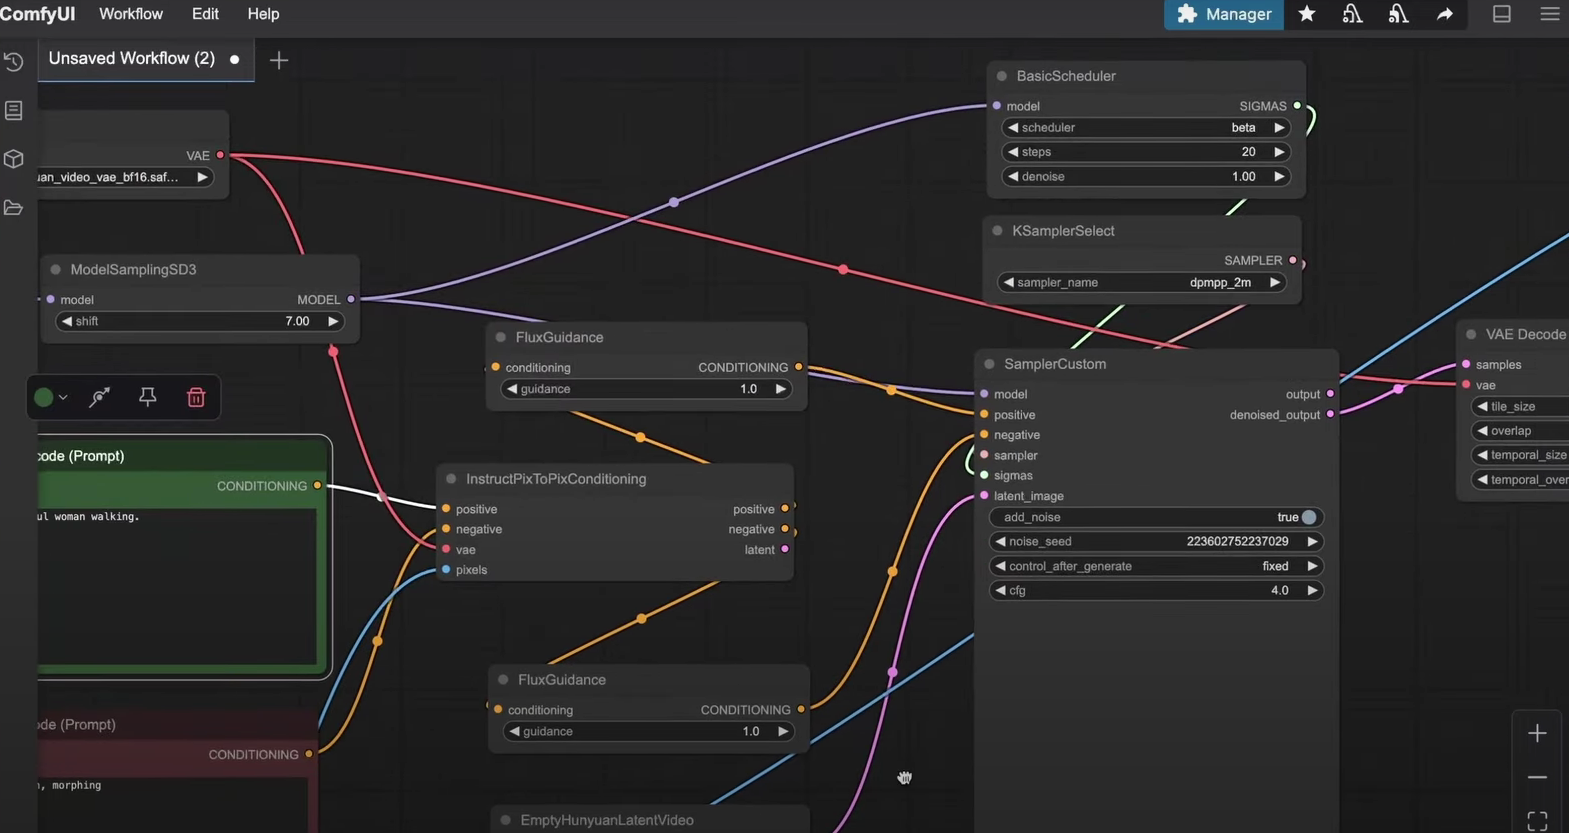
Task: Decrease the steps value in BasicScheduler
Action: 1013,152
